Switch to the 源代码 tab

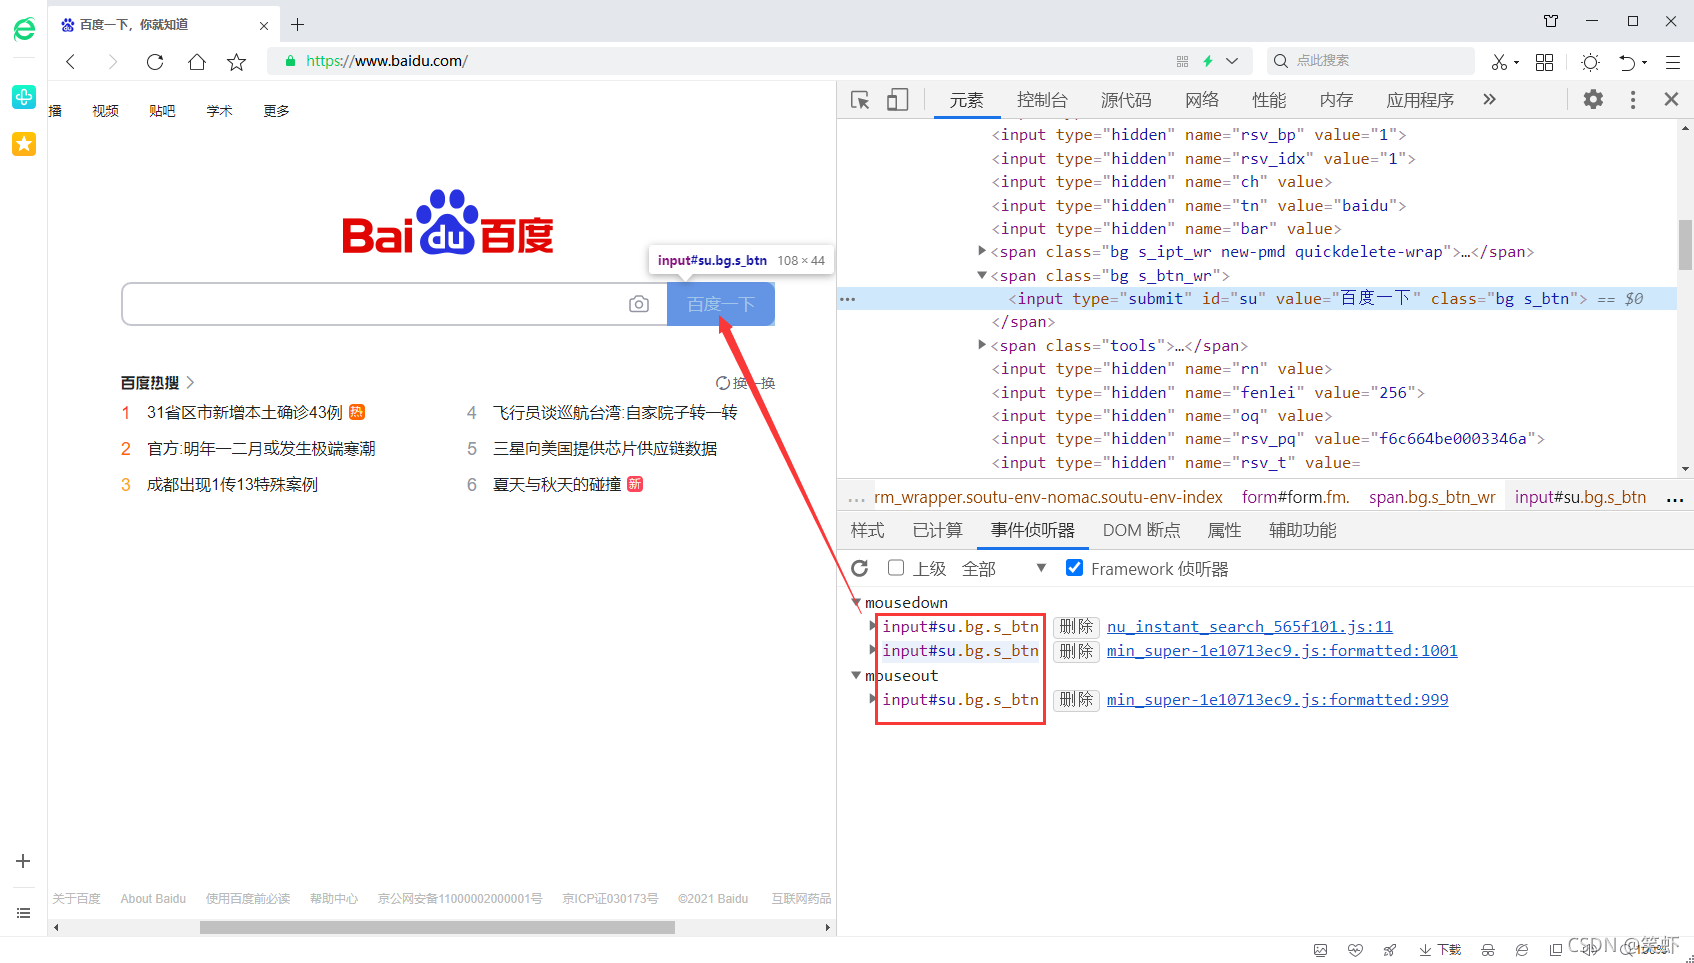pyautogui.click(x=1126, y=100)
